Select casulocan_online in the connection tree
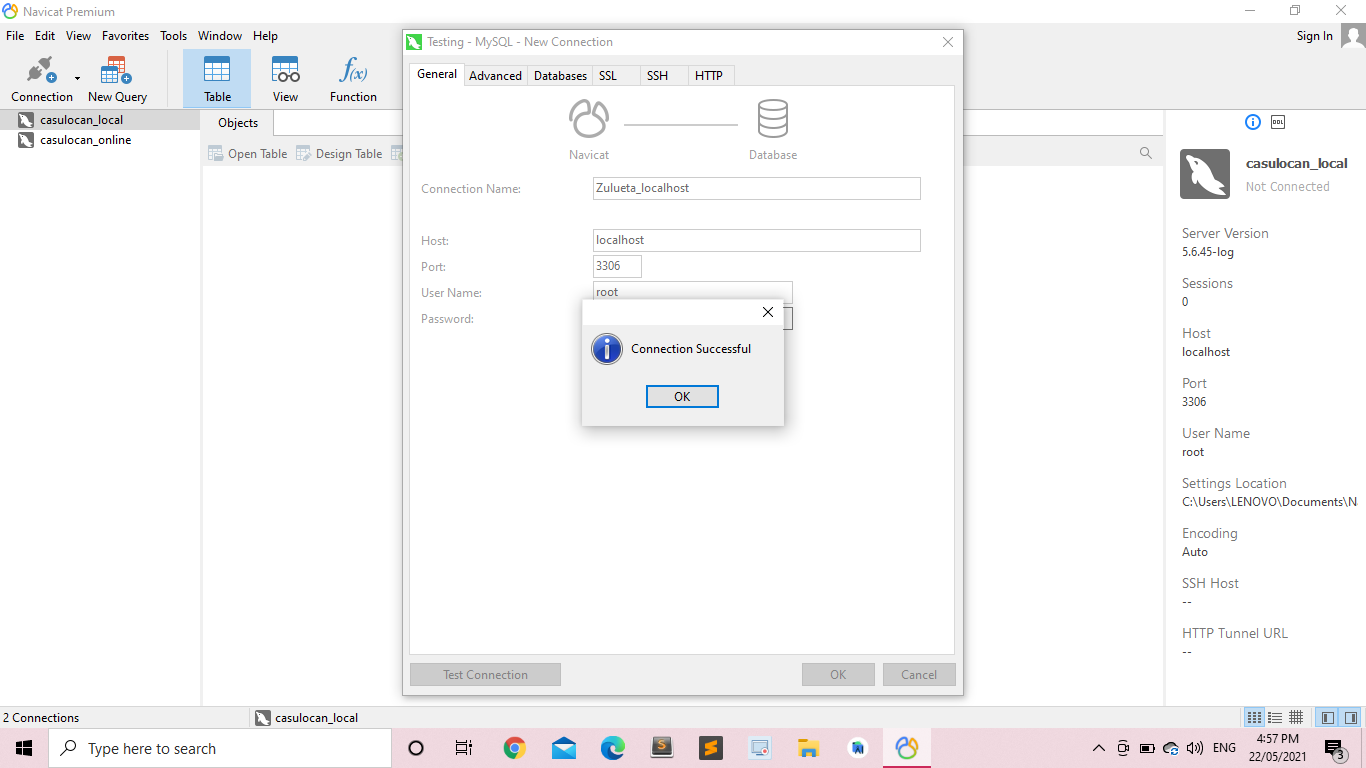Image resolution: width=1366 pixels, height=768 pixels. (x=85, y=140)
